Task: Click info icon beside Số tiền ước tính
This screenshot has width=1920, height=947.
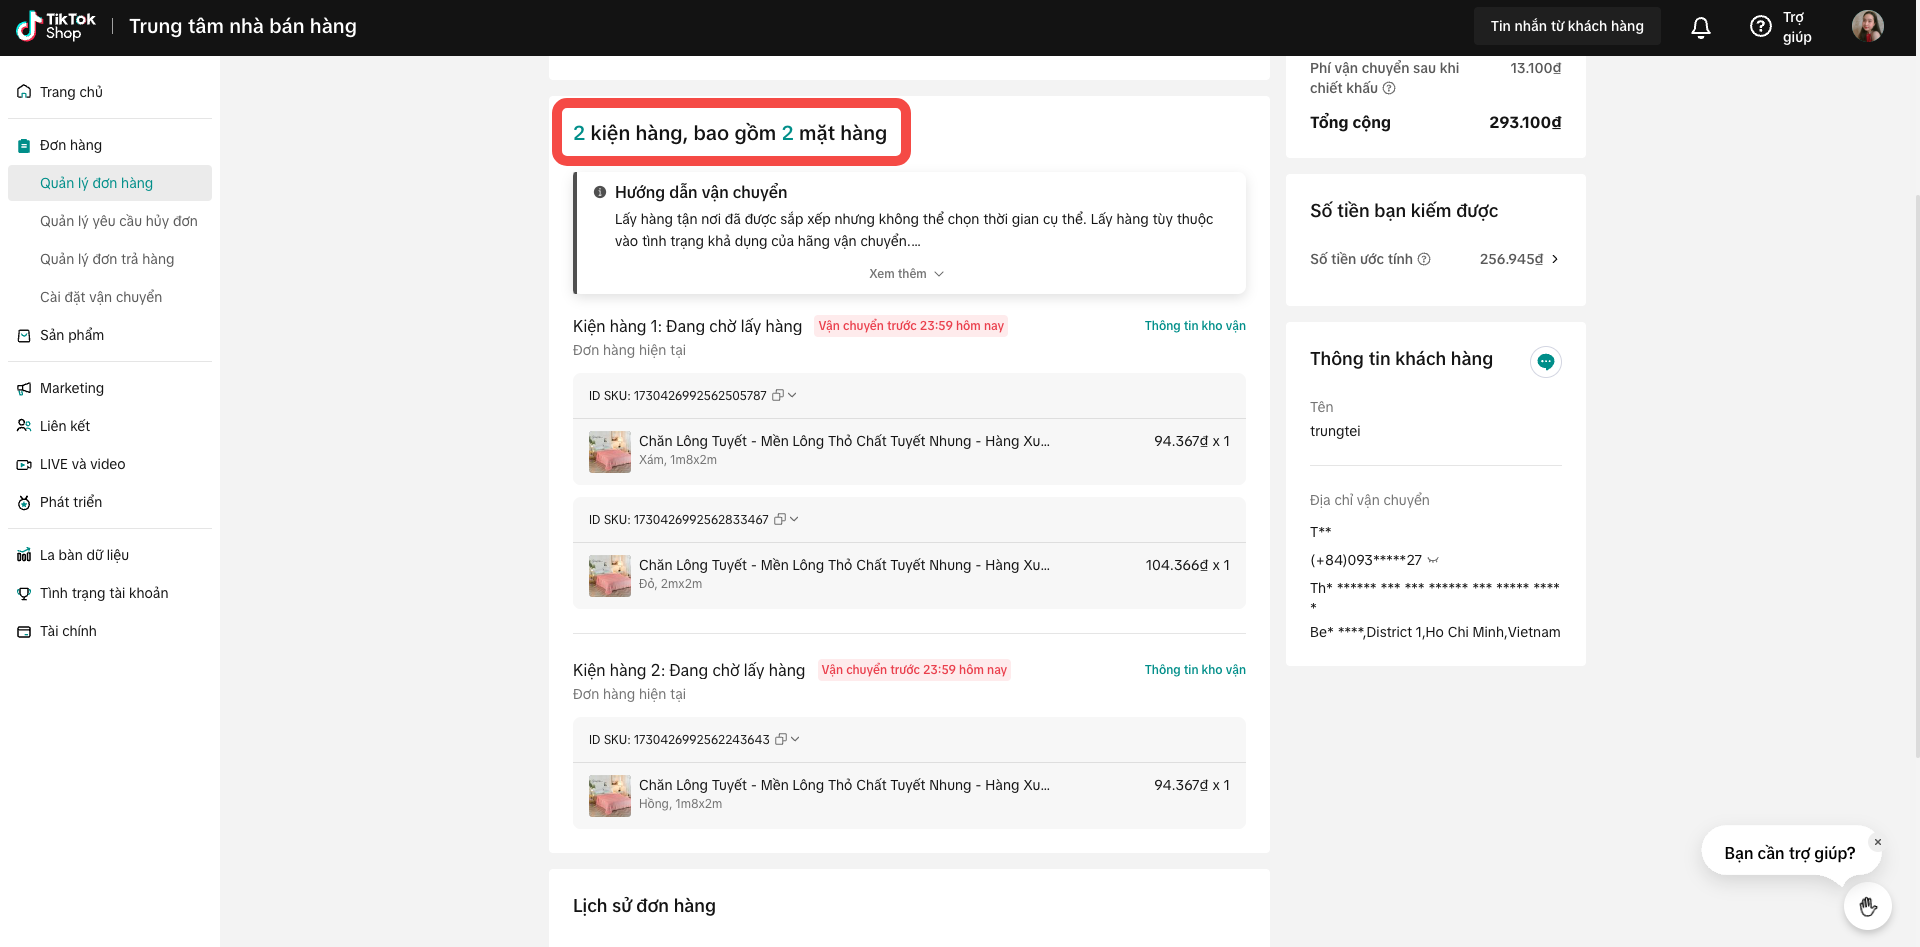Action: click(1424, 259)
